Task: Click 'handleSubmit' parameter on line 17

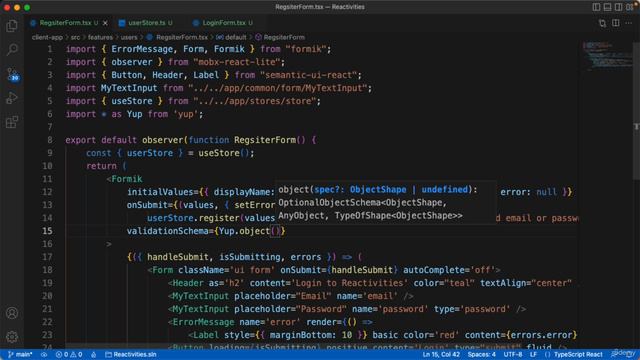Action: 178,257
